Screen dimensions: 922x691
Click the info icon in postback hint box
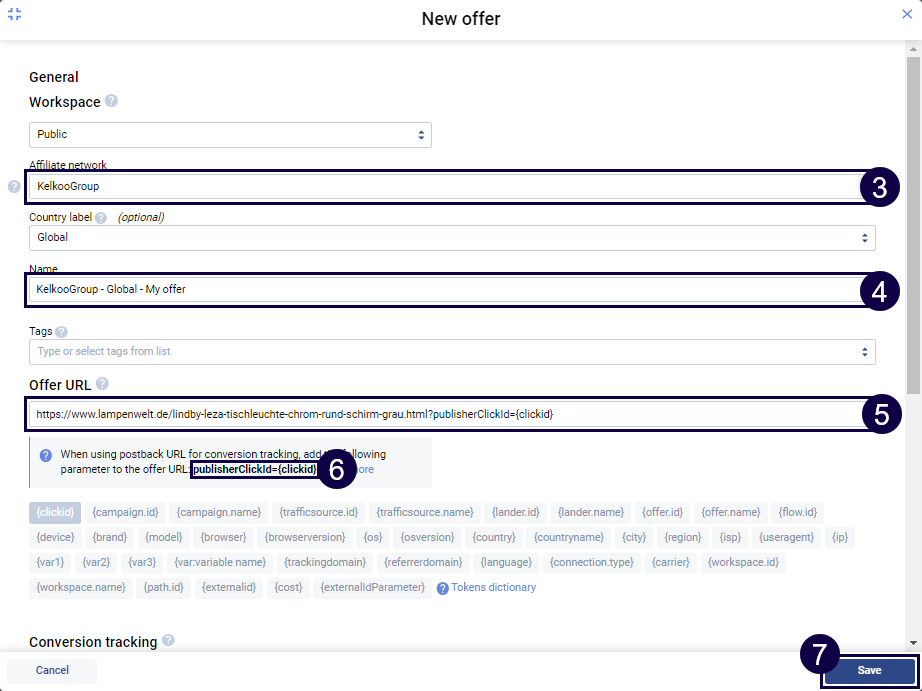coord(46,455)
